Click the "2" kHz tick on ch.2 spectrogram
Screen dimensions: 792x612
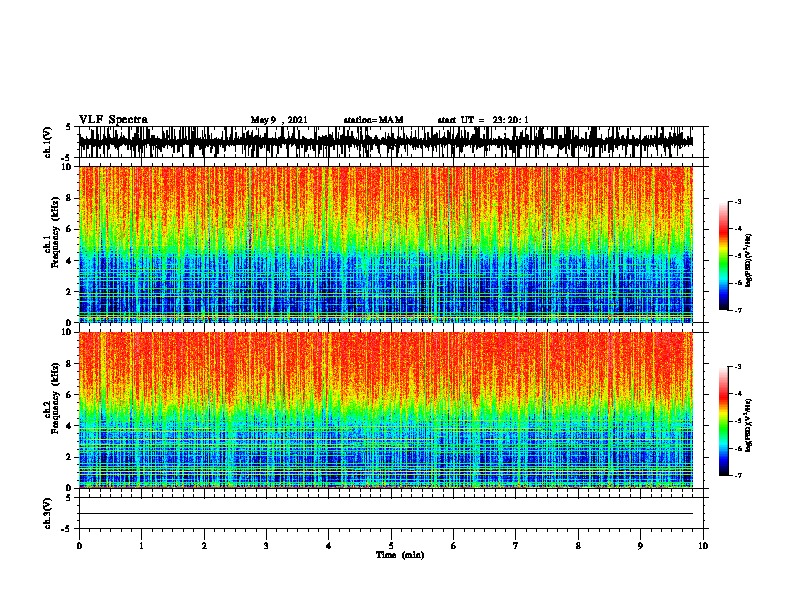click(x=70, y=457)
